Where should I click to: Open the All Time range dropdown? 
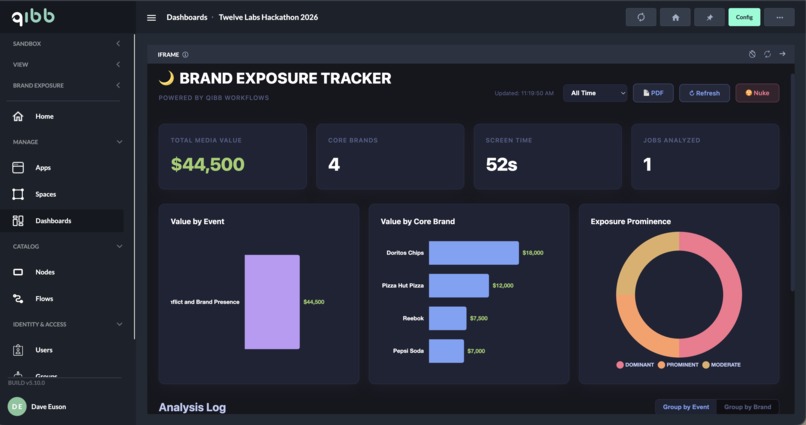[x=595, y=93]
